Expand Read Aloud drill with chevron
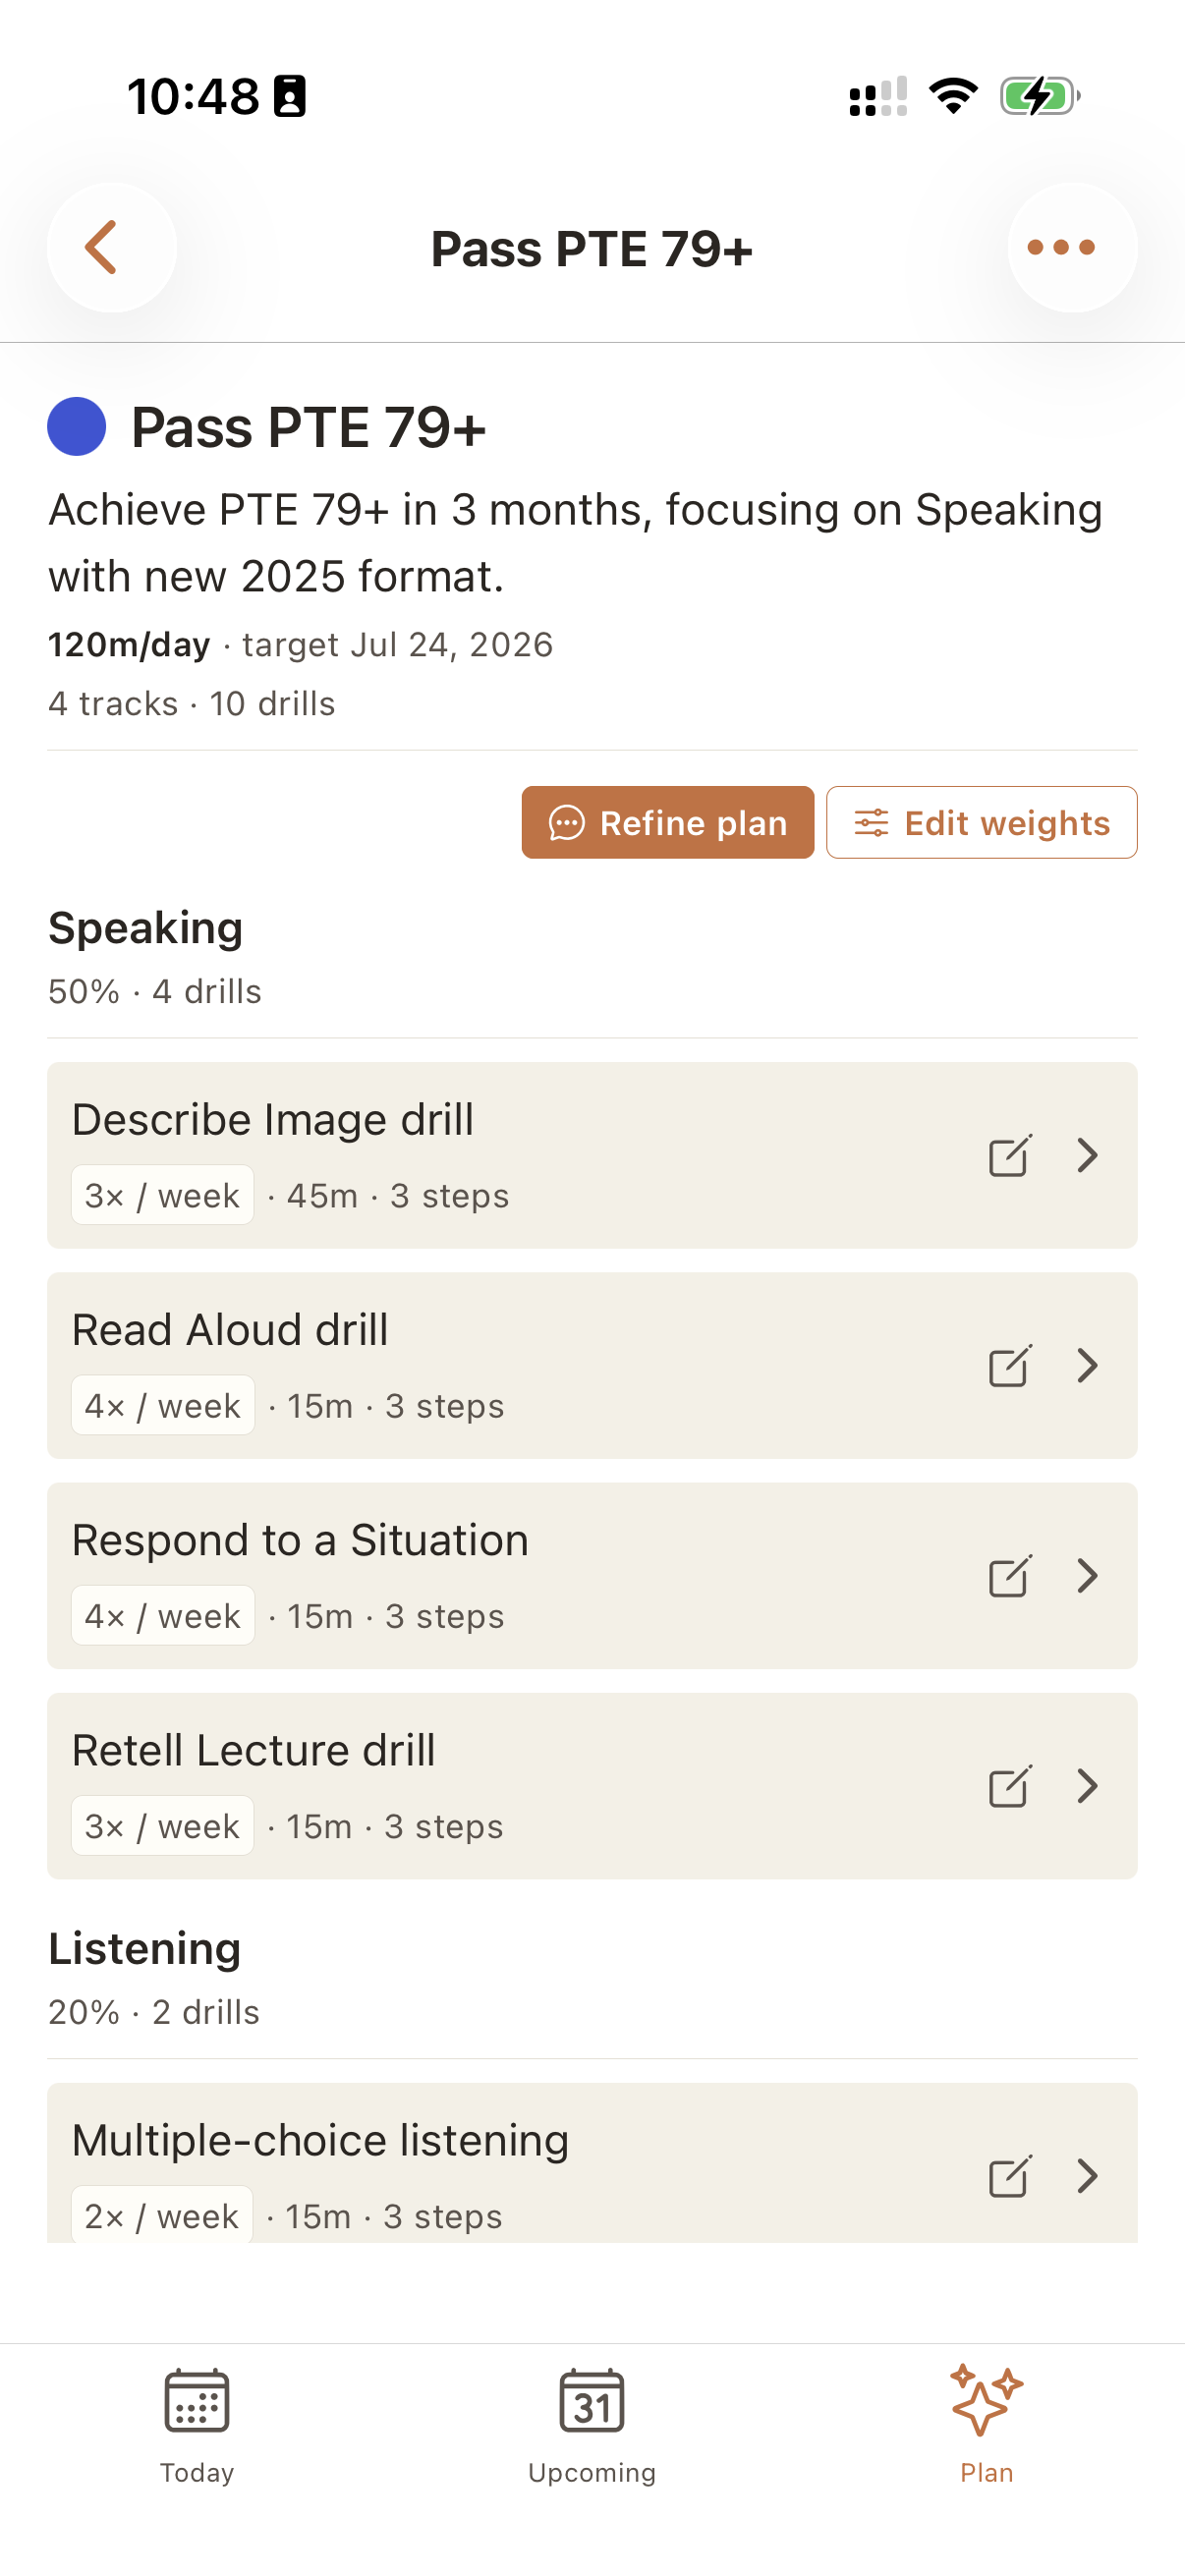 [1088, 1366]
